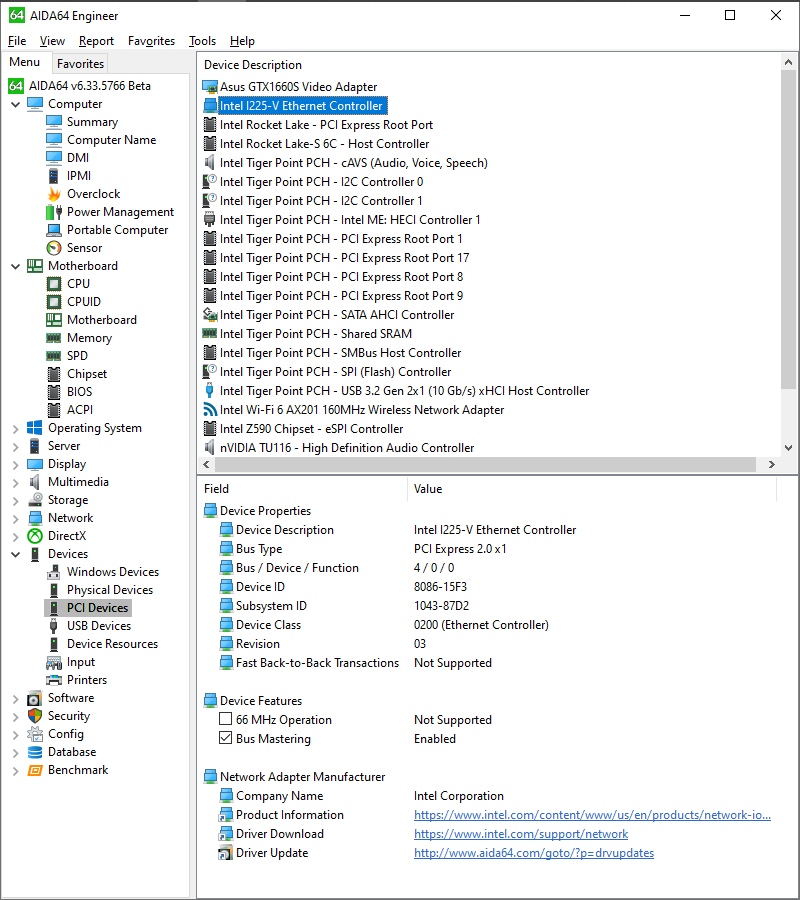Switch to the Favorites tab

tap(80, 63)
